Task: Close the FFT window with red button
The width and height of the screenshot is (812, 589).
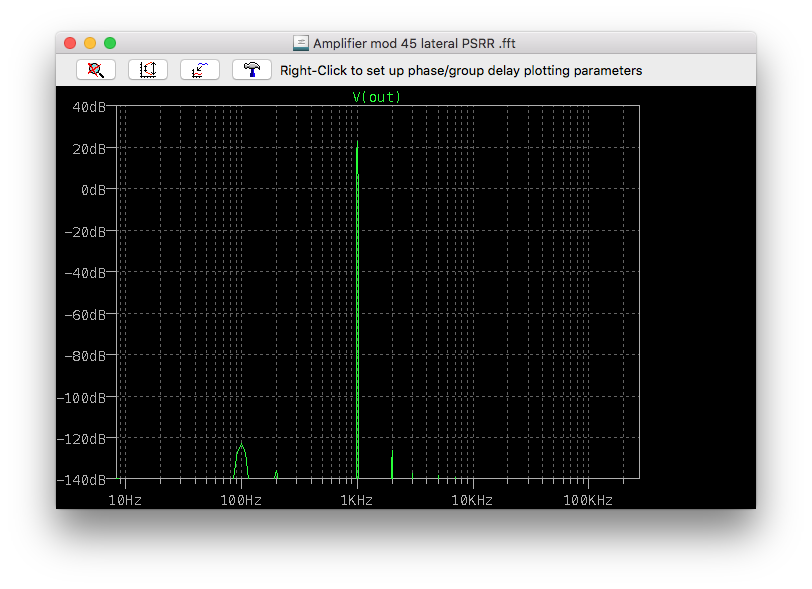Action: point(70,43)
